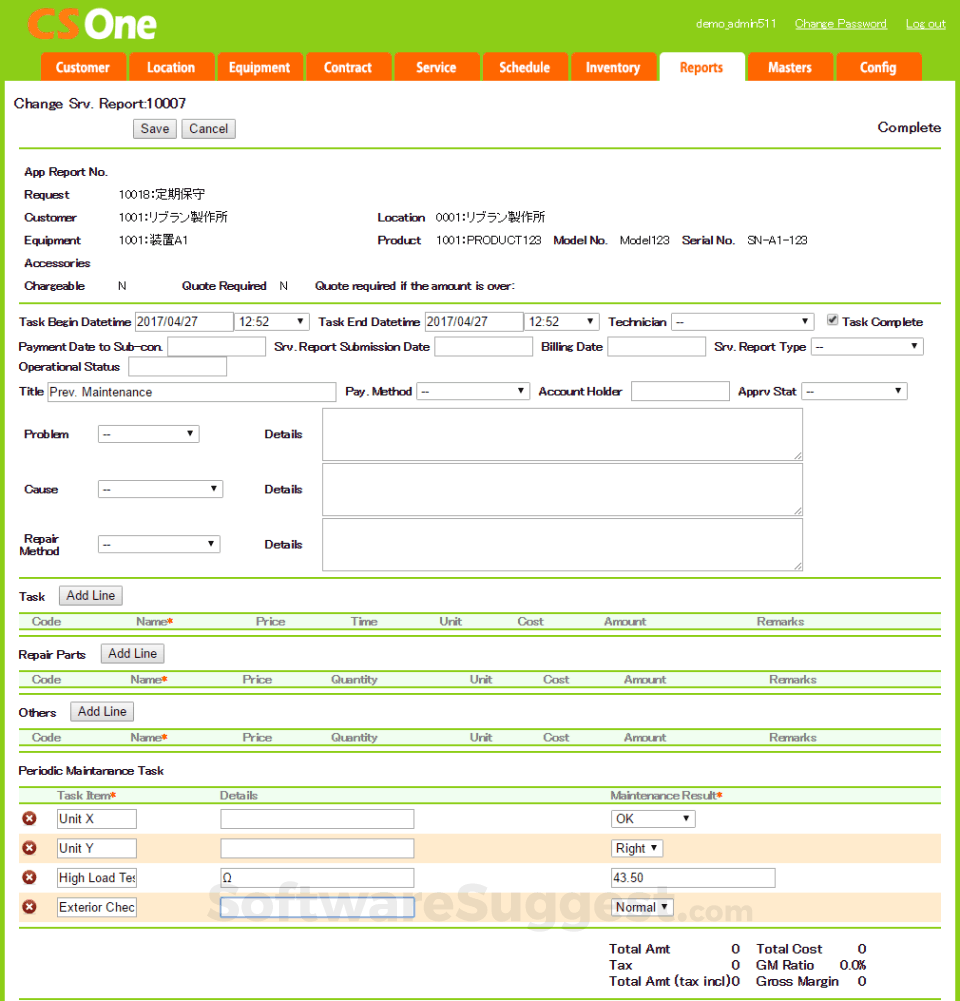This screenshot has width=960, height=1001.
Task: Save the service report
Action: tap(154, 128)
